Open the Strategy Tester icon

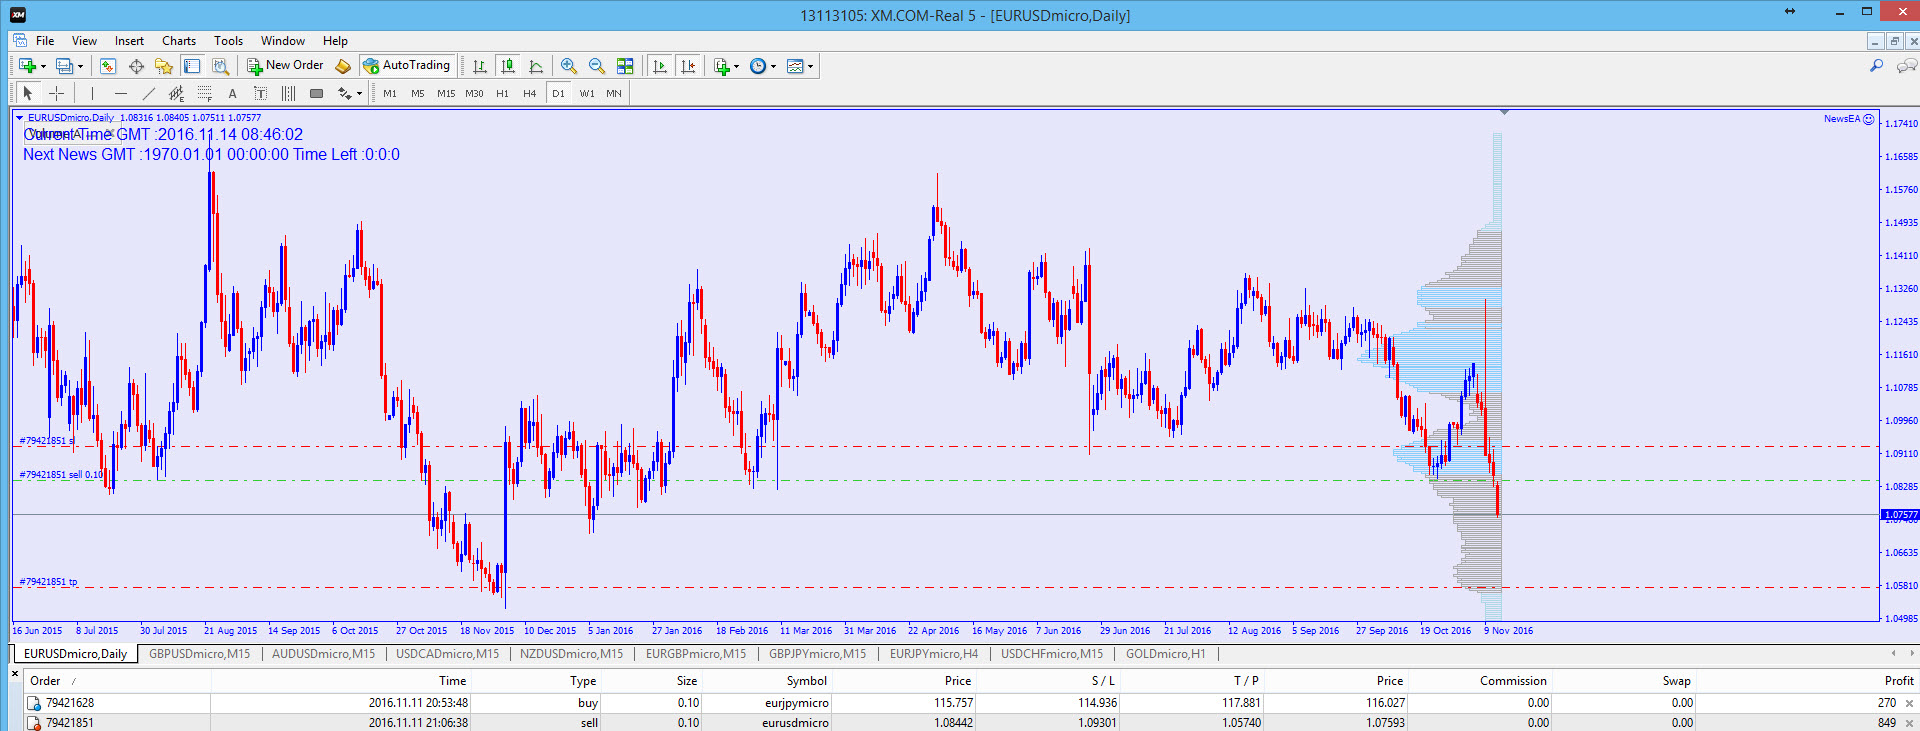220,66
